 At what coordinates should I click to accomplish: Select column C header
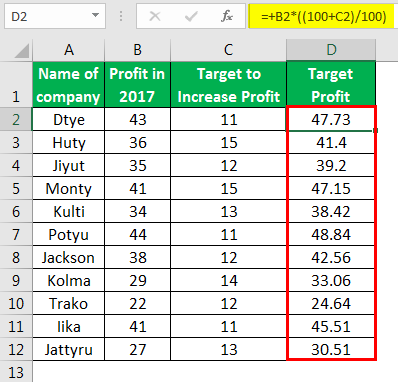(x=228, y=50)
